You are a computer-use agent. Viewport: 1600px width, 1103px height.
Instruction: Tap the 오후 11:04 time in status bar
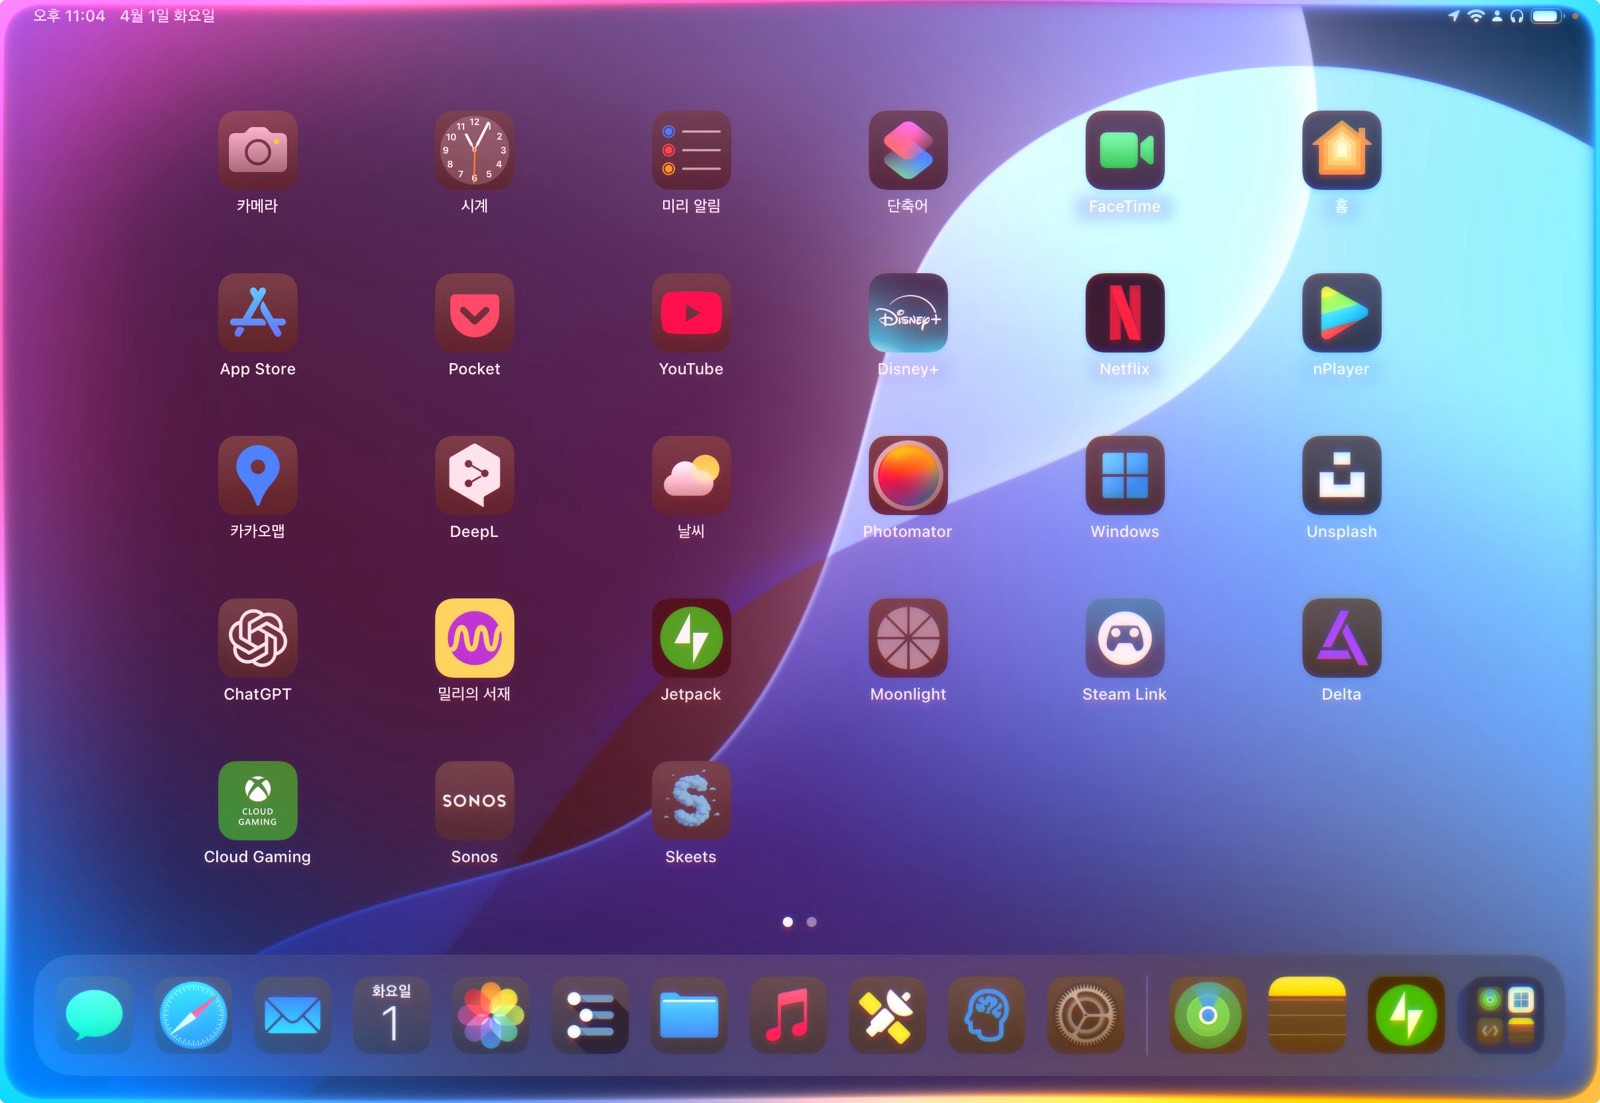click(69, 16)
